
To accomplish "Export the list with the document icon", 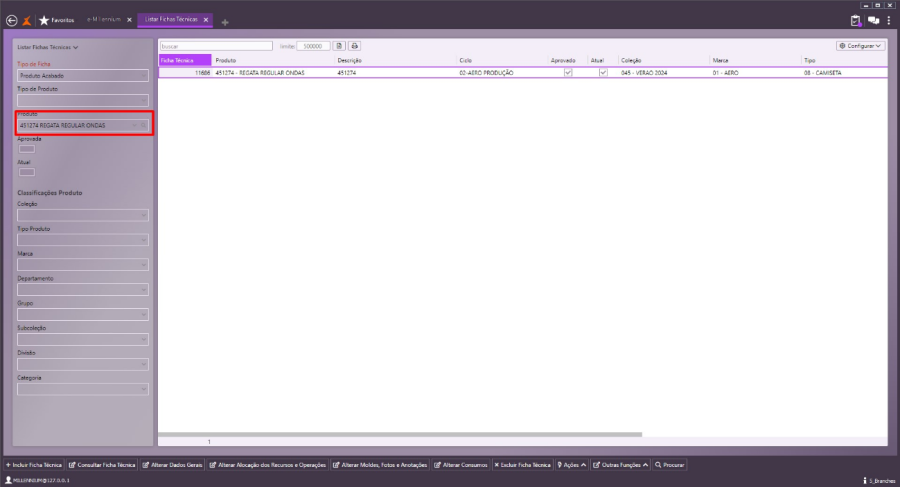I will tap(339, 46).
